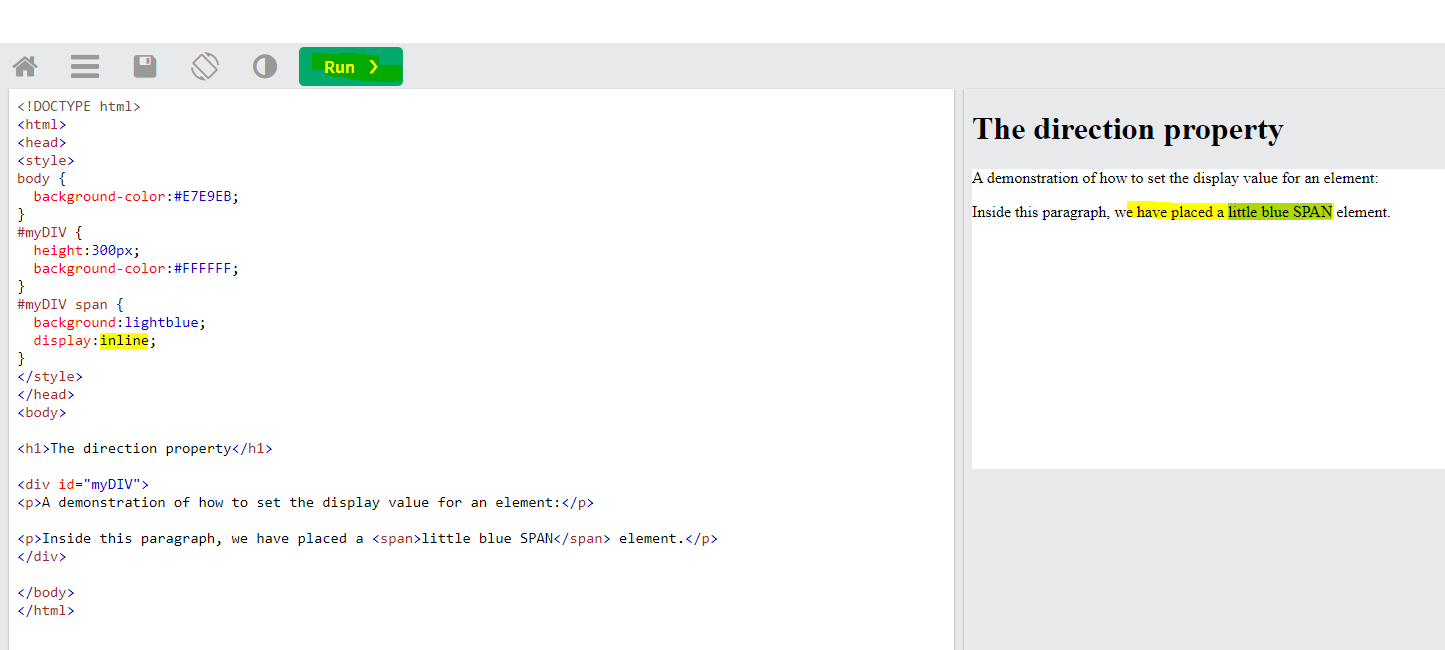Image resolution: width=1445 pixels, height=650 pixels.
Task: Click the #E7E9EB color value in code
Action: point(206,197)
